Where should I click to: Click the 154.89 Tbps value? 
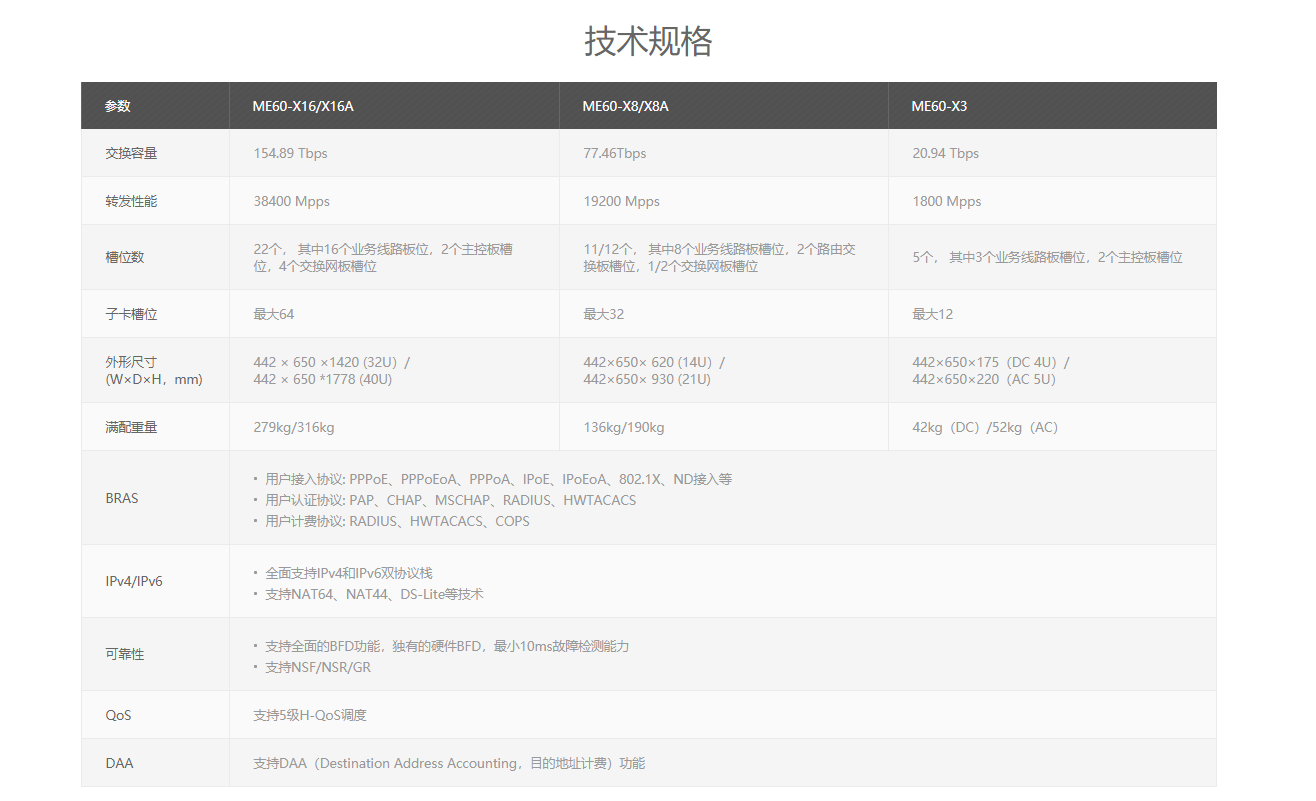click(291, 153)
